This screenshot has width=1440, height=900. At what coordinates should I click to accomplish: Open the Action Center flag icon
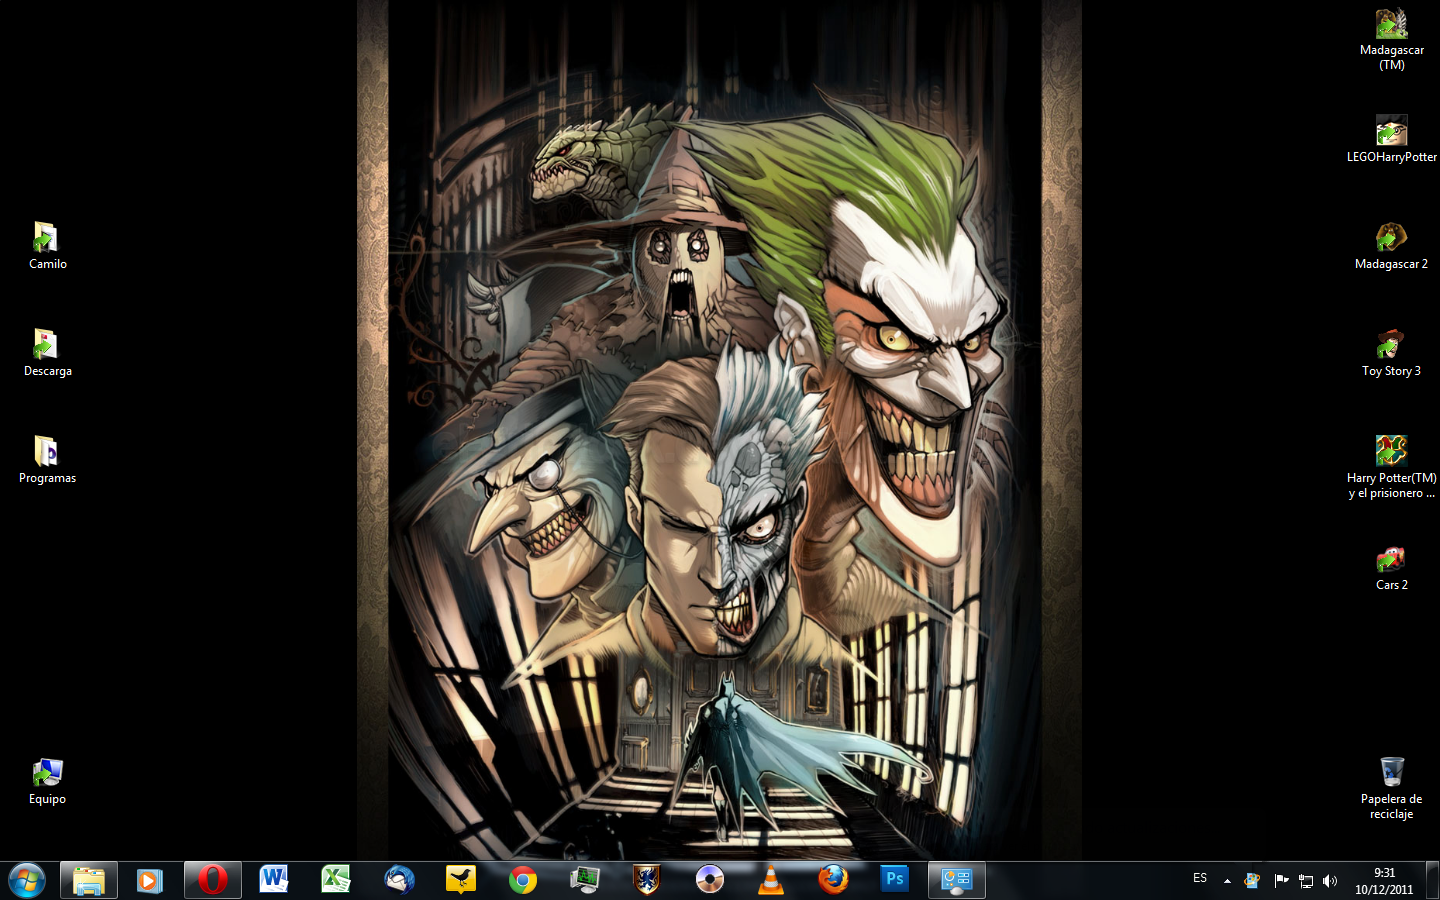1280,881
